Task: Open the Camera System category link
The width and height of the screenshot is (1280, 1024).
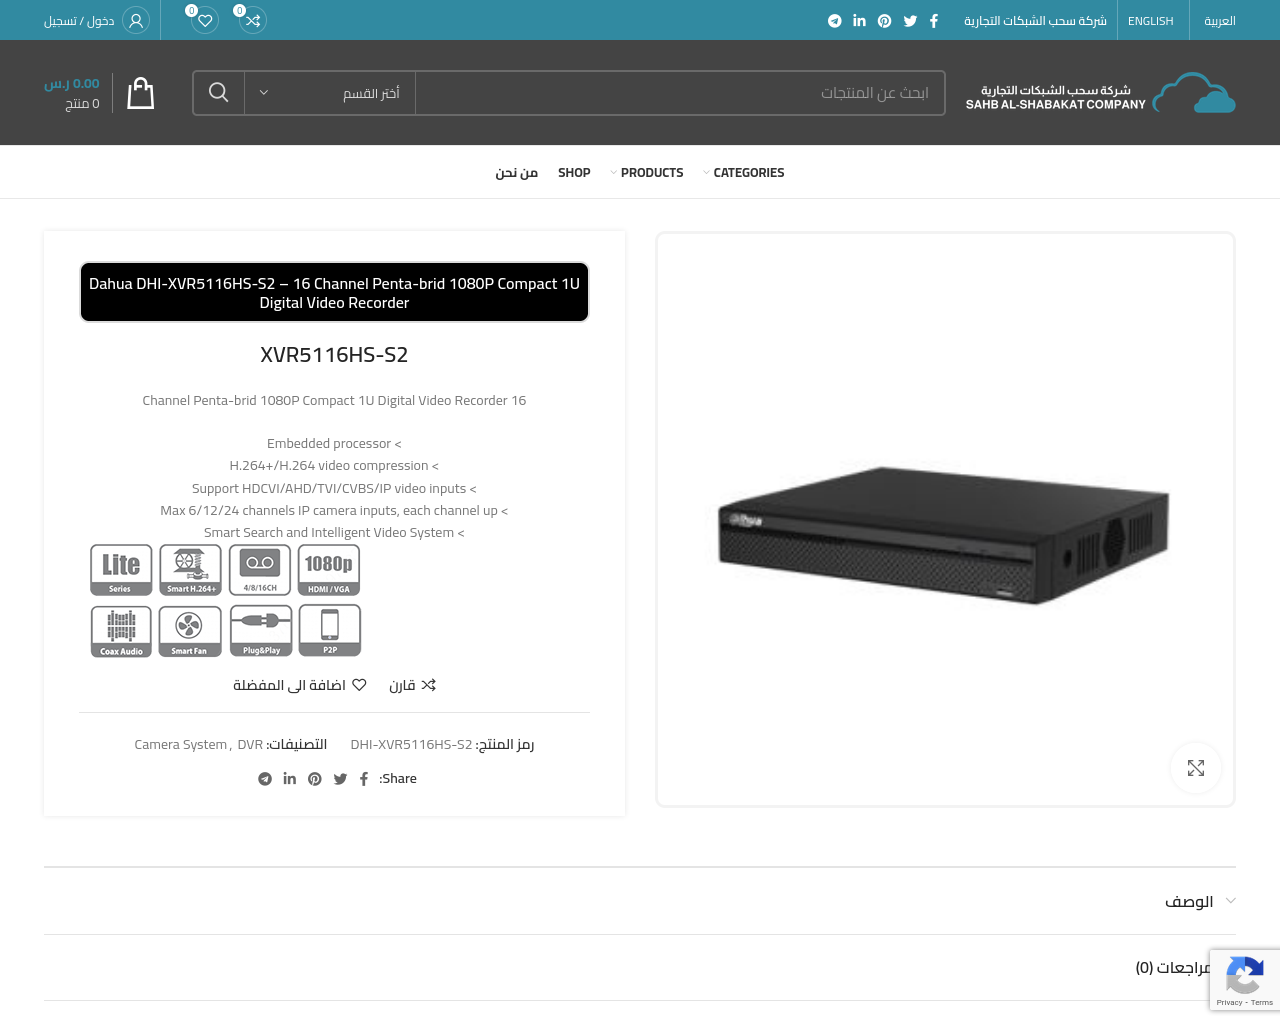Action: pos(181,745)
